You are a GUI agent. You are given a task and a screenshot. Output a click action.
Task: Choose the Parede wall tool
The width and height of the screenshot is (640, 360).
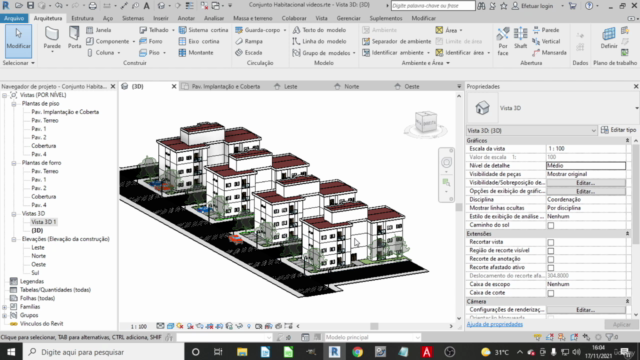pyautogui.click(x=52, y=38)
